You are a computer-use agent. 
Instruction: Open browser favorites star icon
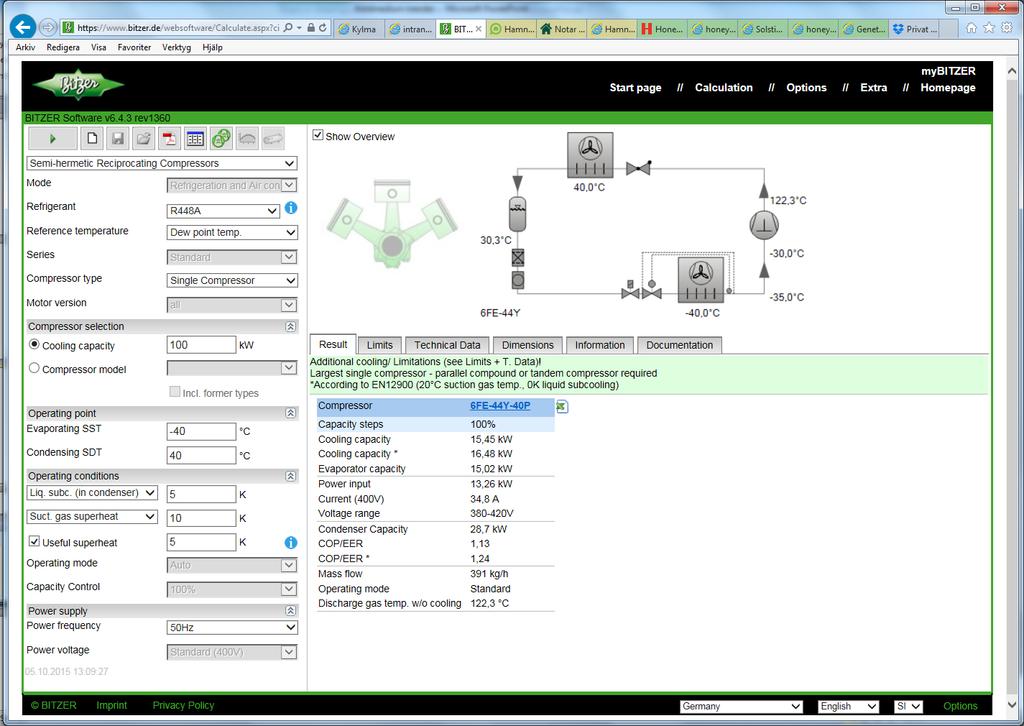[989, 27]
